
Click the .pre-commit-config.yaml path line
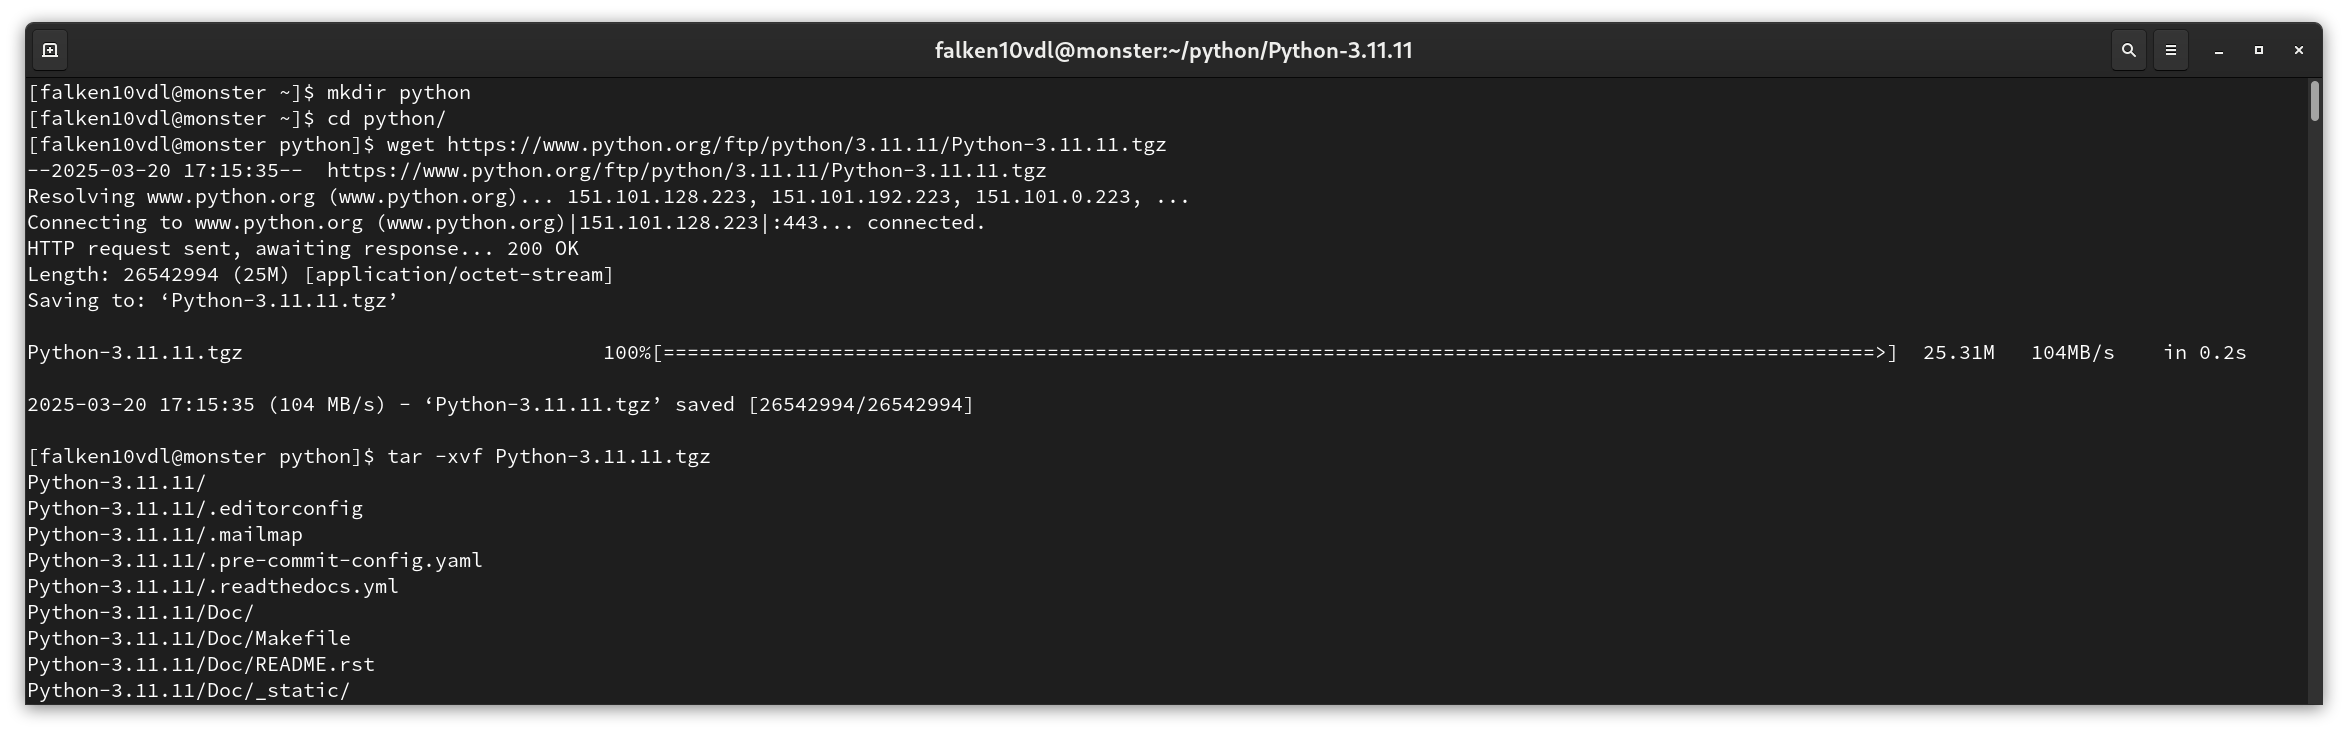point(255,560)
